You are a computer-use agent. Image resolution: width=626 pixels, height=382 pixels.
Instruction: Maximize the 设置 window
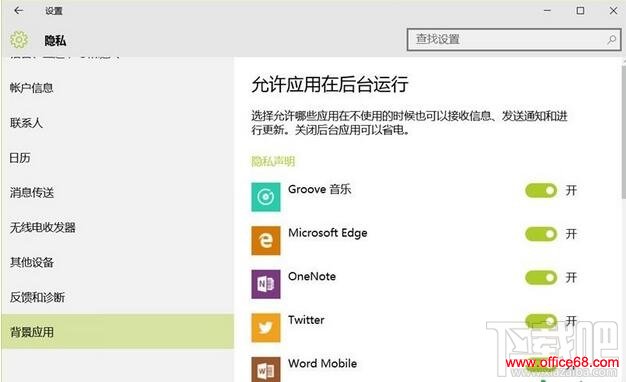pyautogui.click(x=580, y=11)
